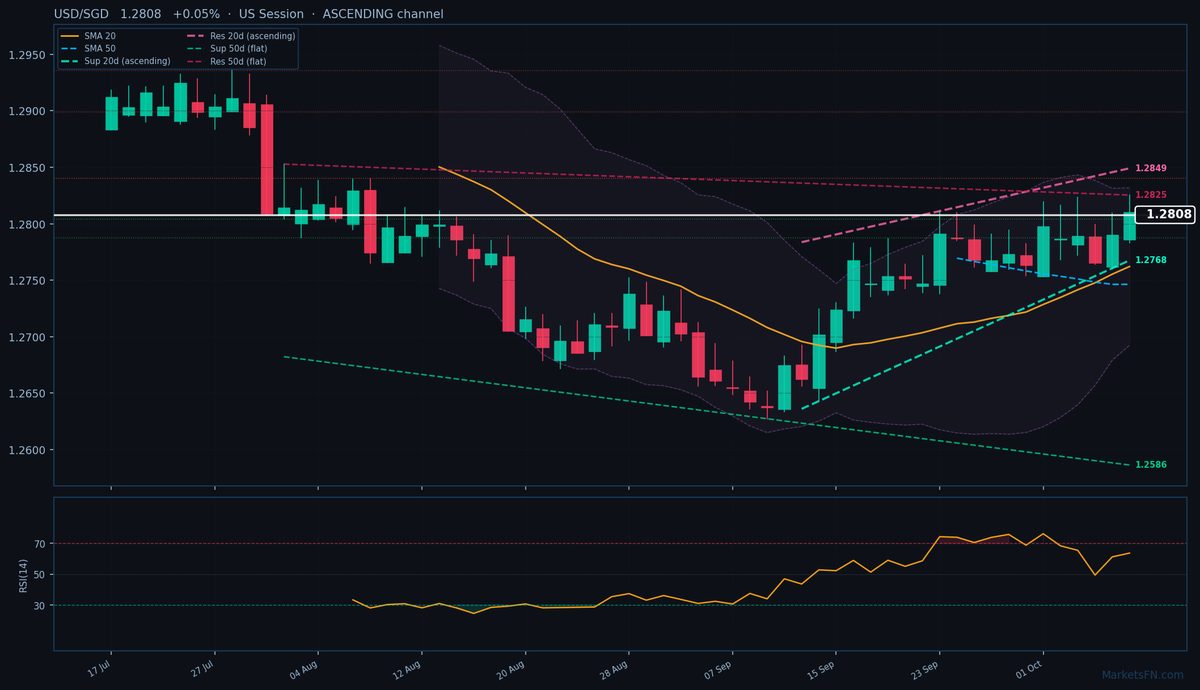Image resolution: width=1200 pixels, height=690 pixels.
Task: Select the Res 20d (ascending) legend entry
Action: 241,36
